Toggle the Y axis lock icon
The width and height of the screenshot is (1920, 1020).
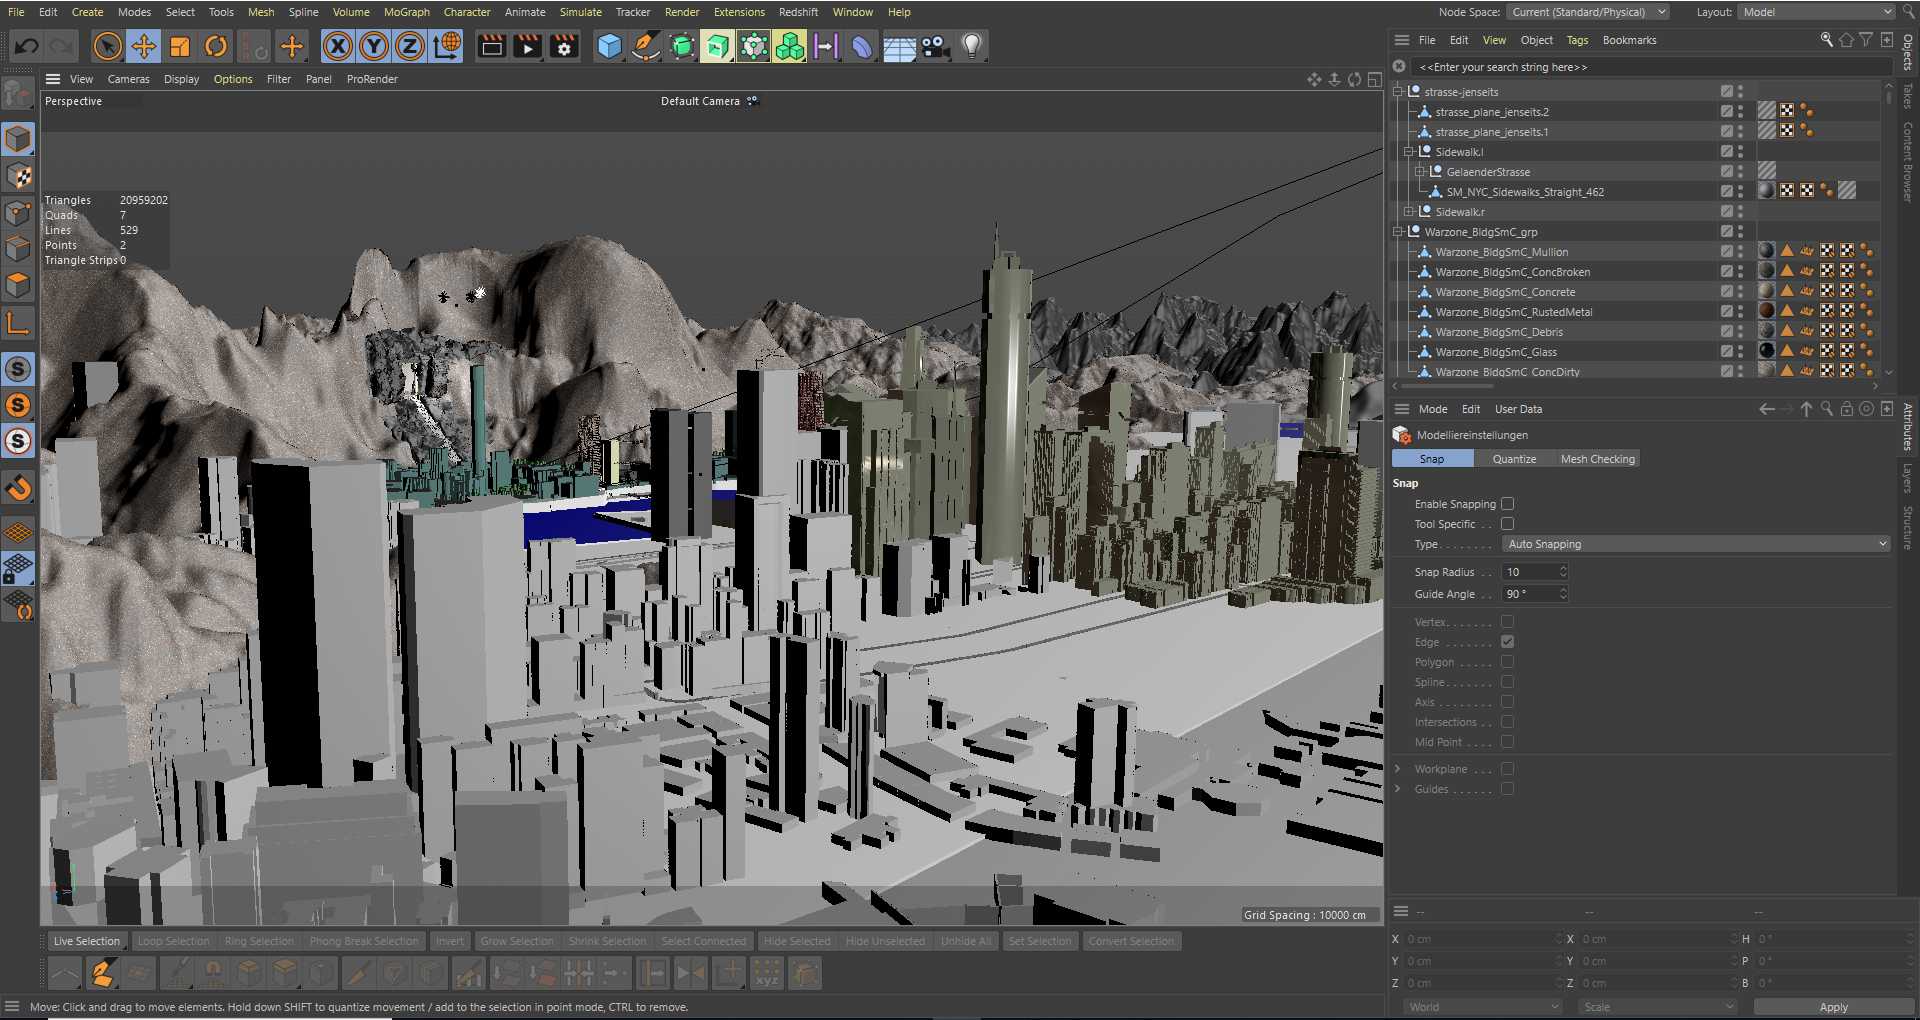pos(374,46)
